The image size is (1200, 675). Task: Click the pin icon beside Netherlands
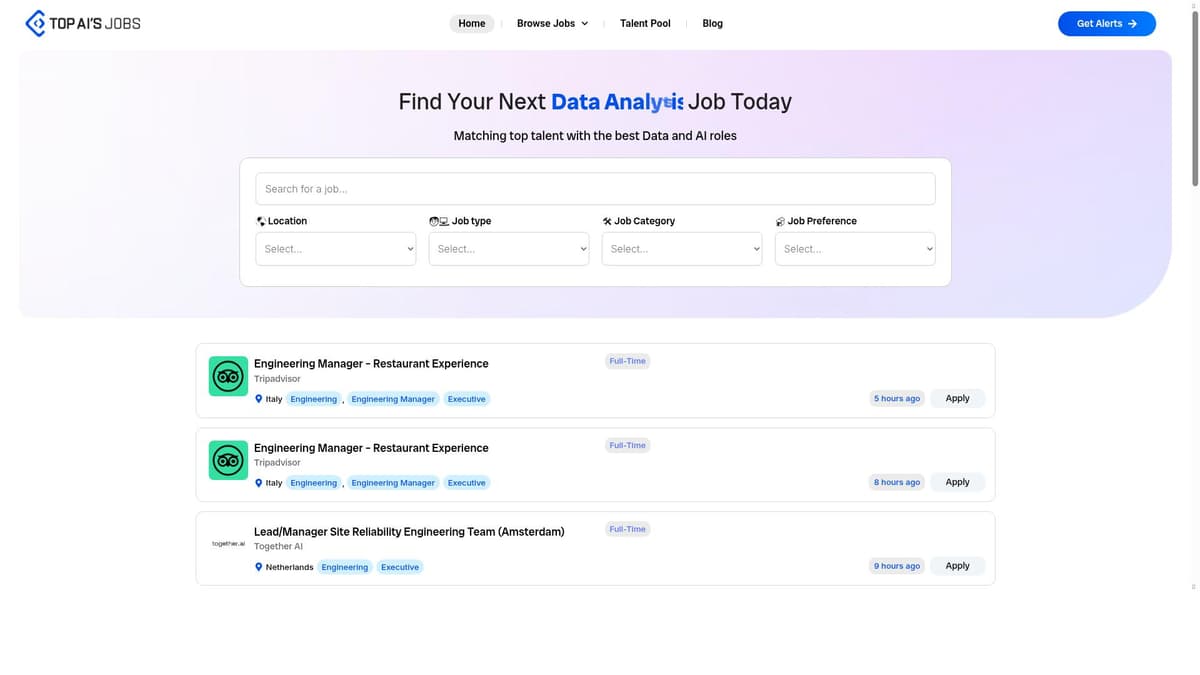[259, 567]
